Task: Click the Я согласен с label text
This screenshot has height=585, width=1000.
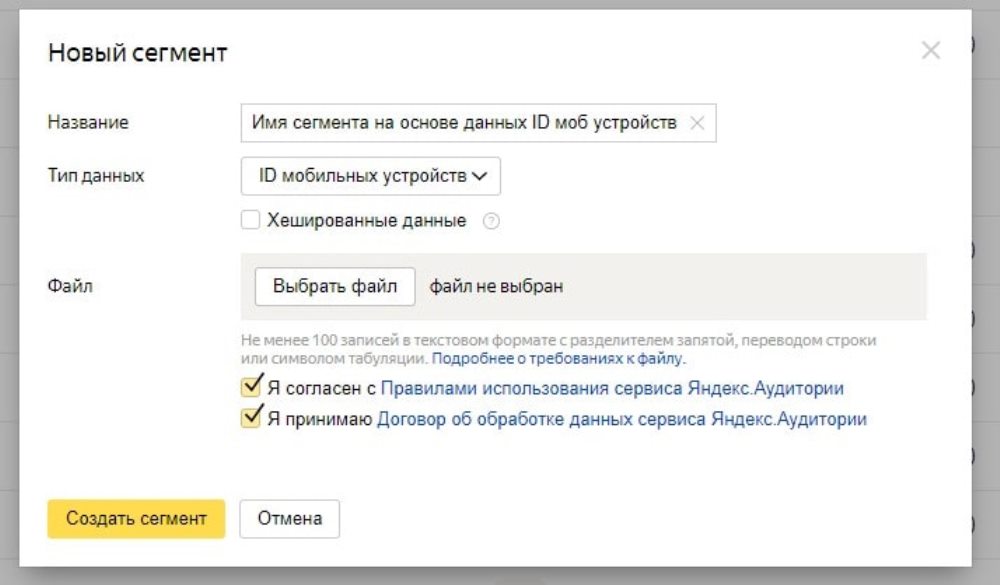Action: (320, 389)
